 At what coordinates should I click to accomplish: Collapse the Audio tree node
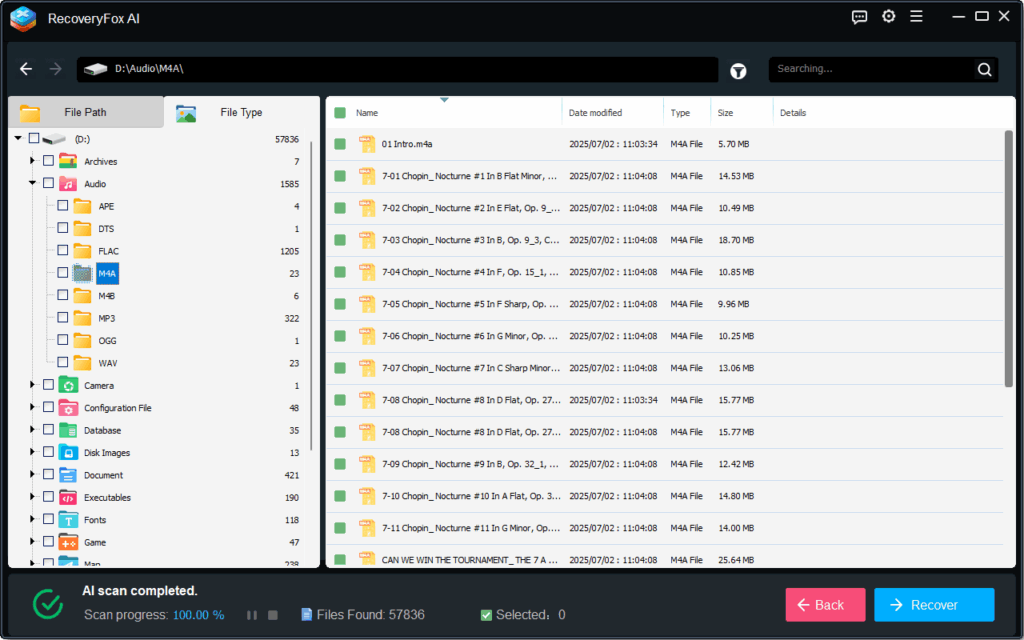pos(32,183)
